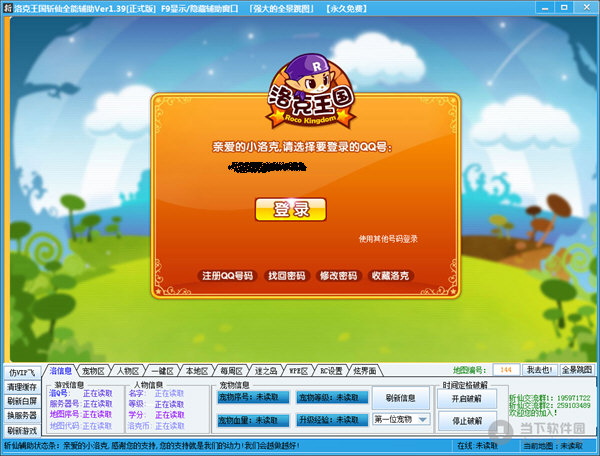Viewport: 600px width, 456px height.
Task: Click the 服务器号 正在读取 row
Action: (x=81, y=404)
